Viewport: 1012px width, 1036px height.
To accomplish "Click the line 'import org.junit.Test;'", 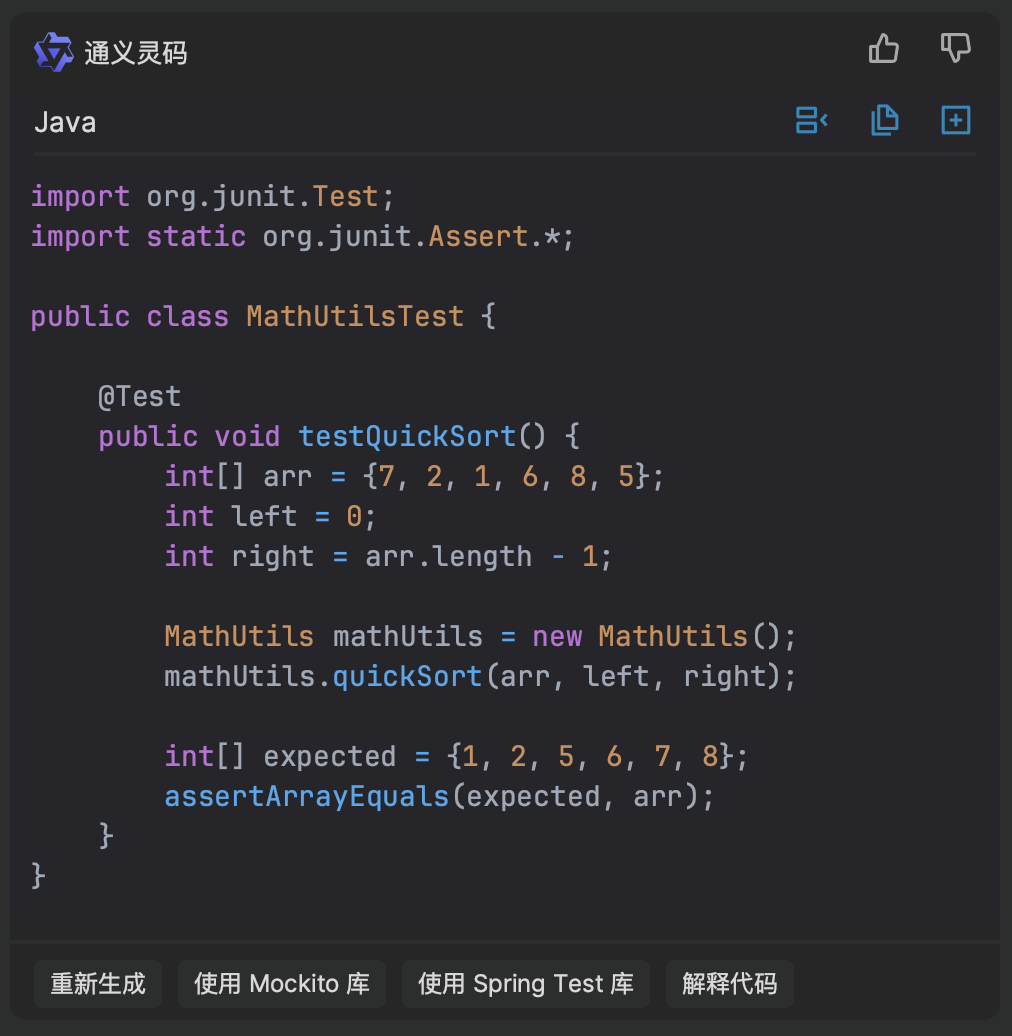I will [213, 197].
